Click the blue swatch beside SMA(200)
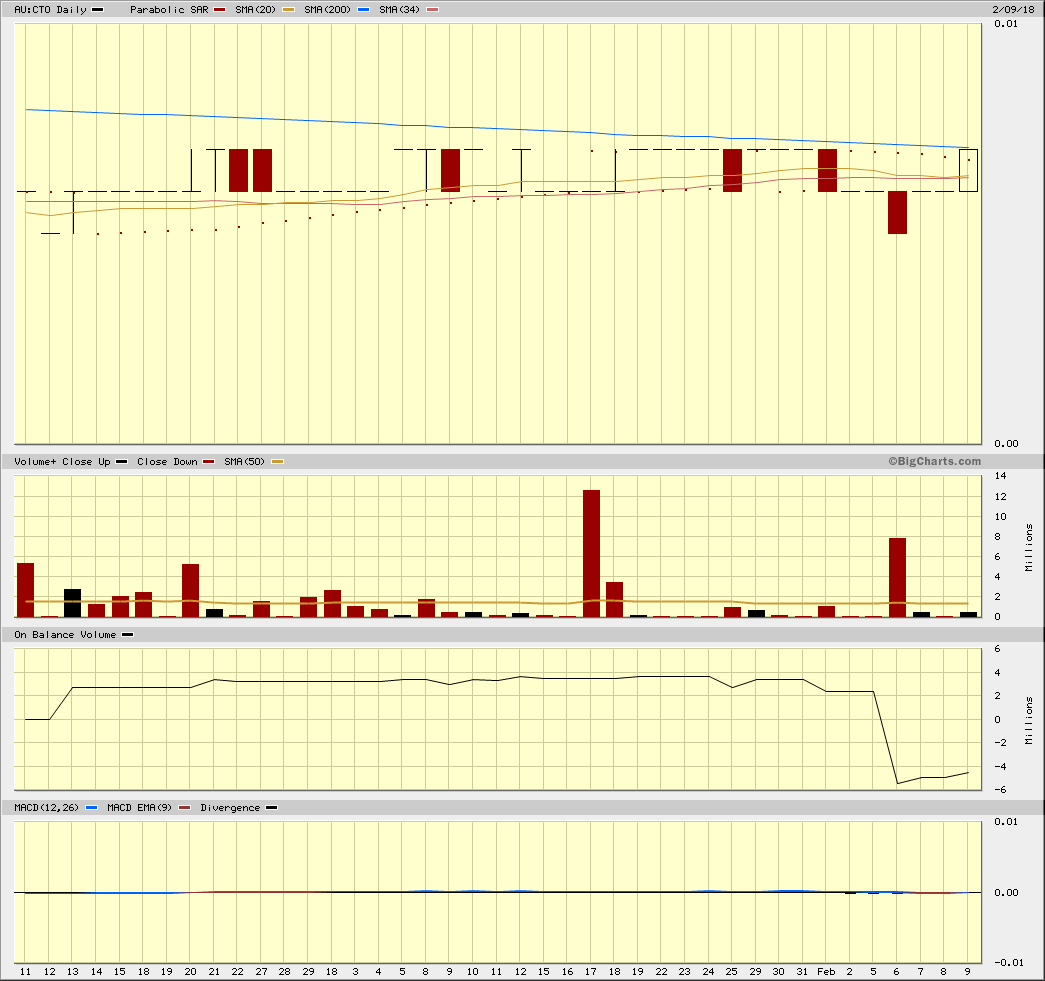 [x=363, y=10]
